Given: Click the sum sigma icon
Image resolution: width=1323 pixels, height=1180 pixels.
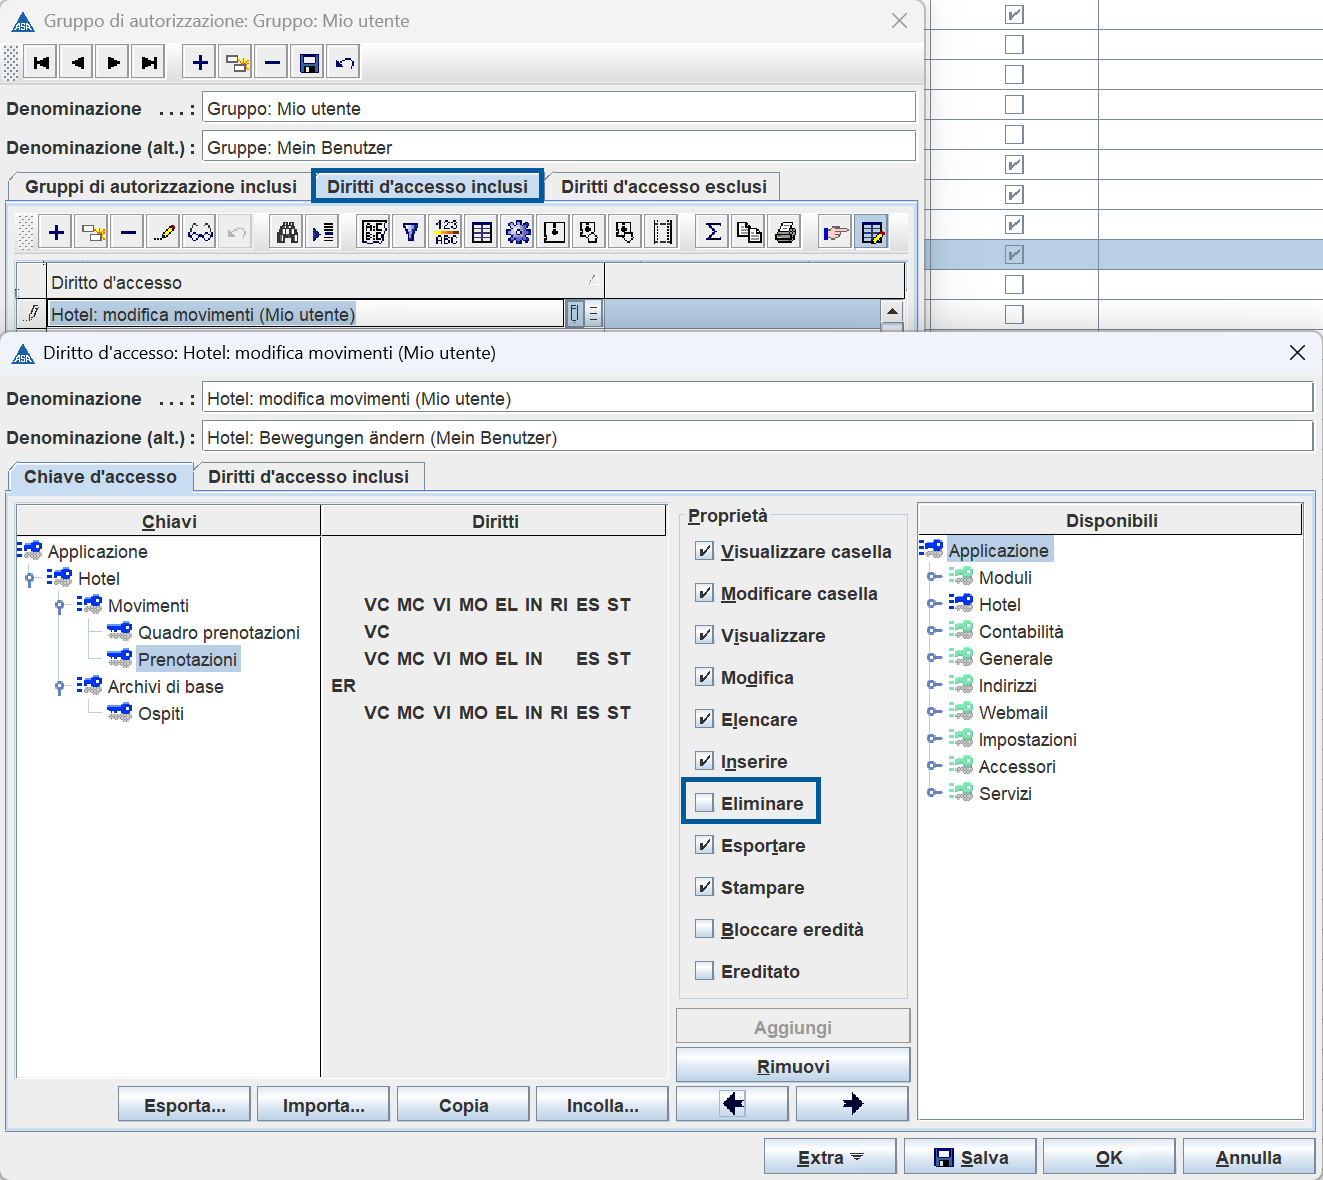Looking at the screenshot, I should (713, 233).
